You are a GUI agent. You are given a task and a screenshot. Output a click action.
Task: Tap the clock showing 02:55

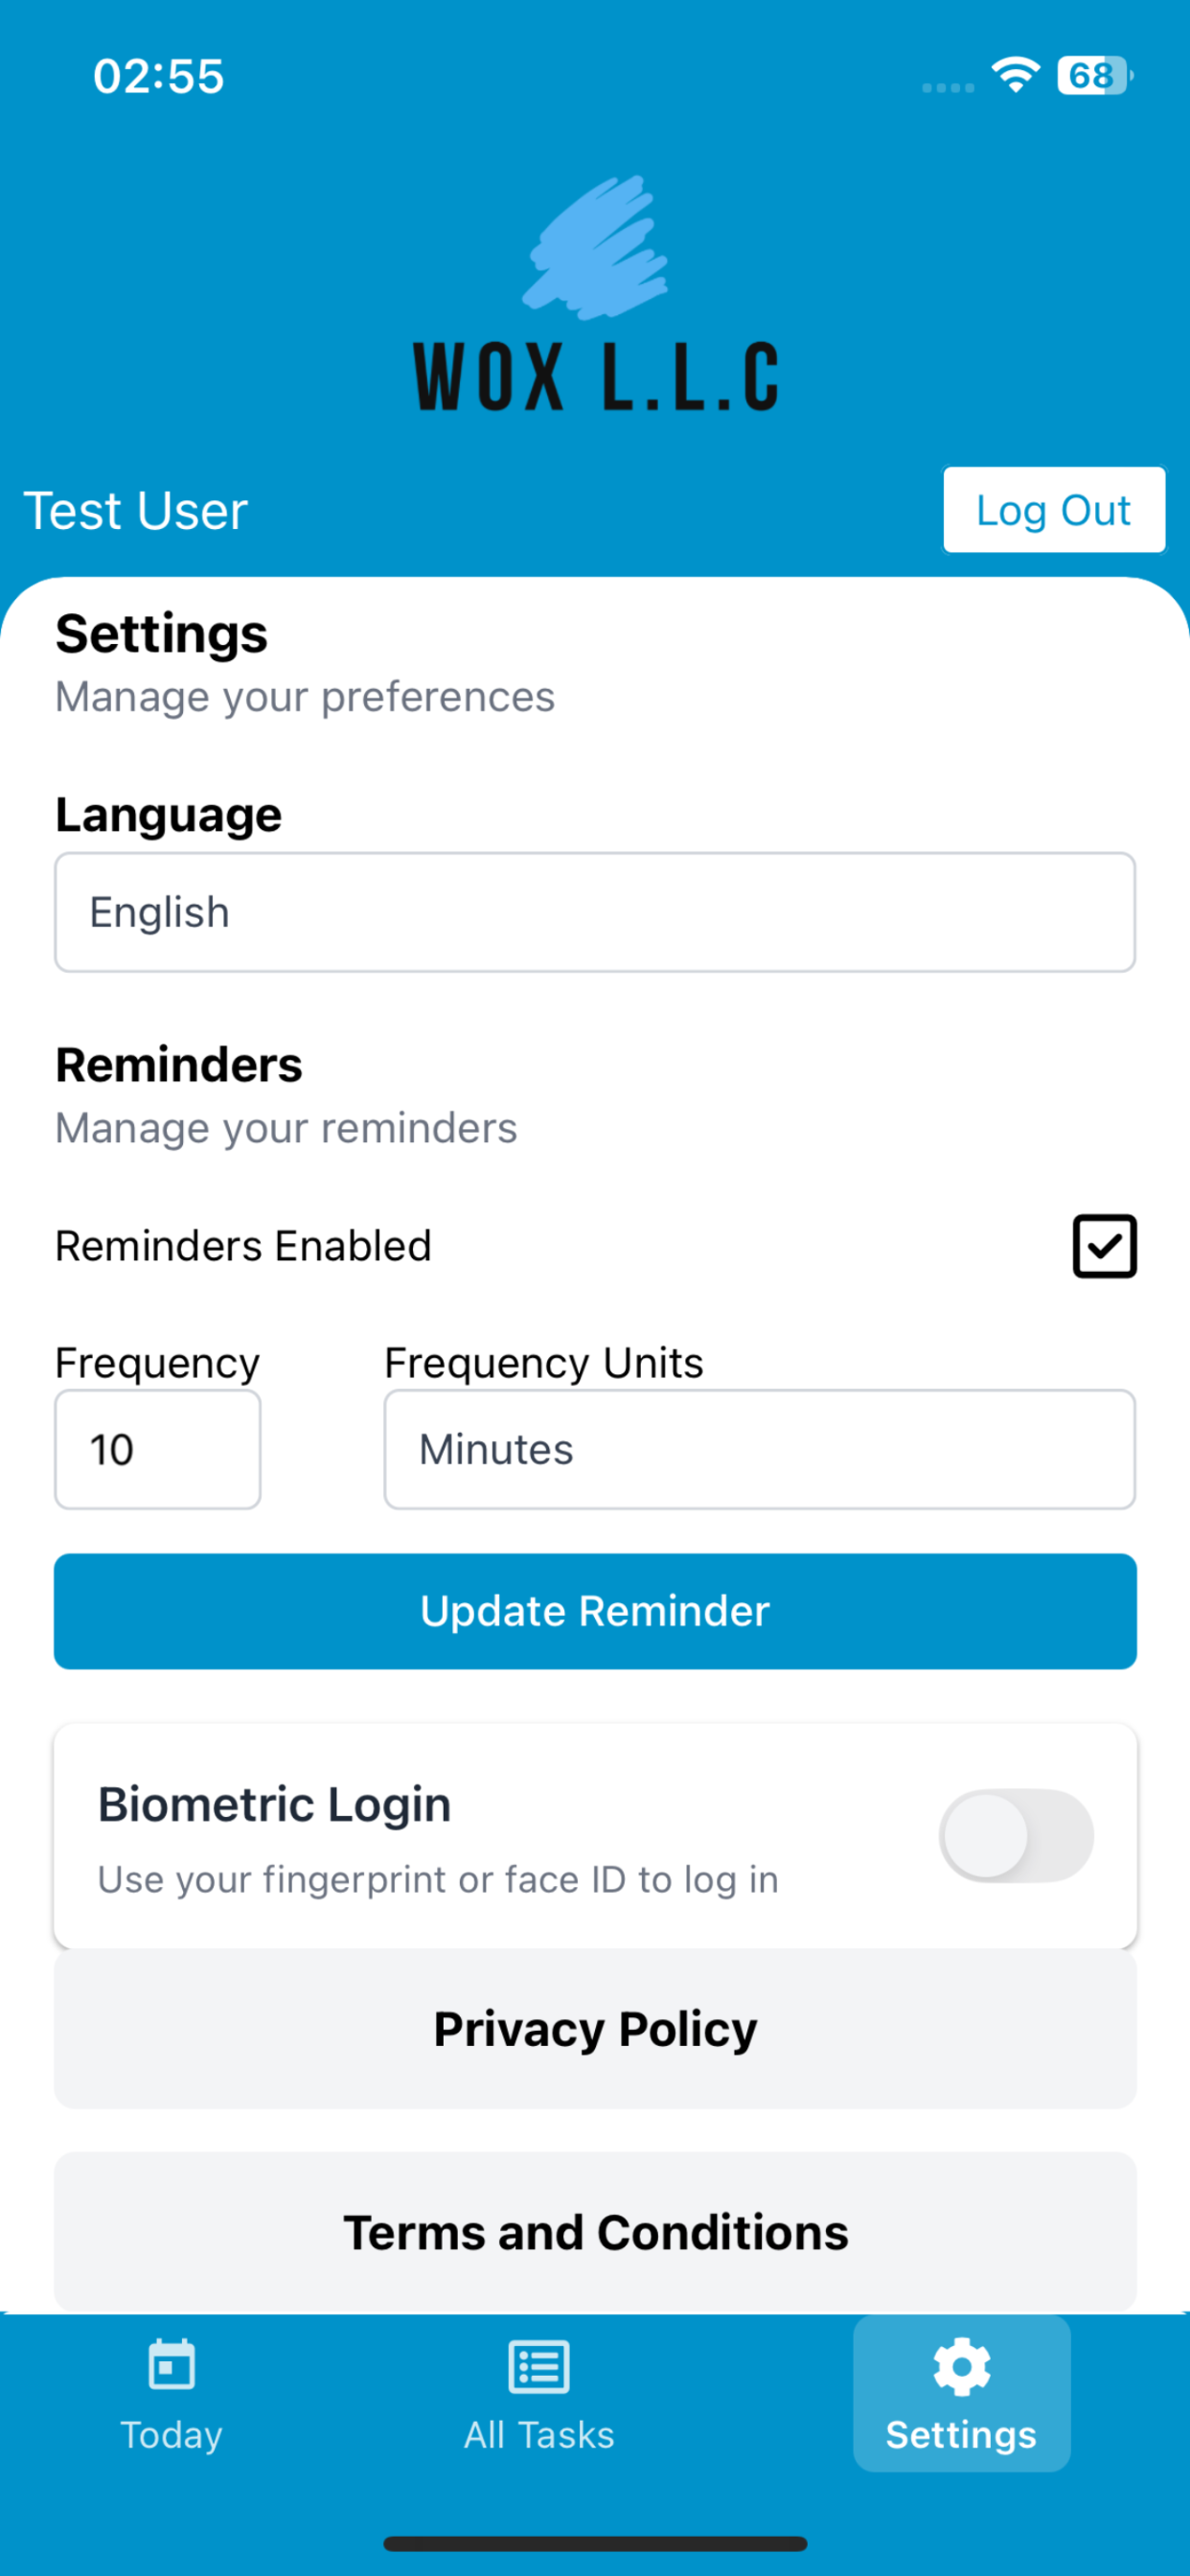coord(159,76)
